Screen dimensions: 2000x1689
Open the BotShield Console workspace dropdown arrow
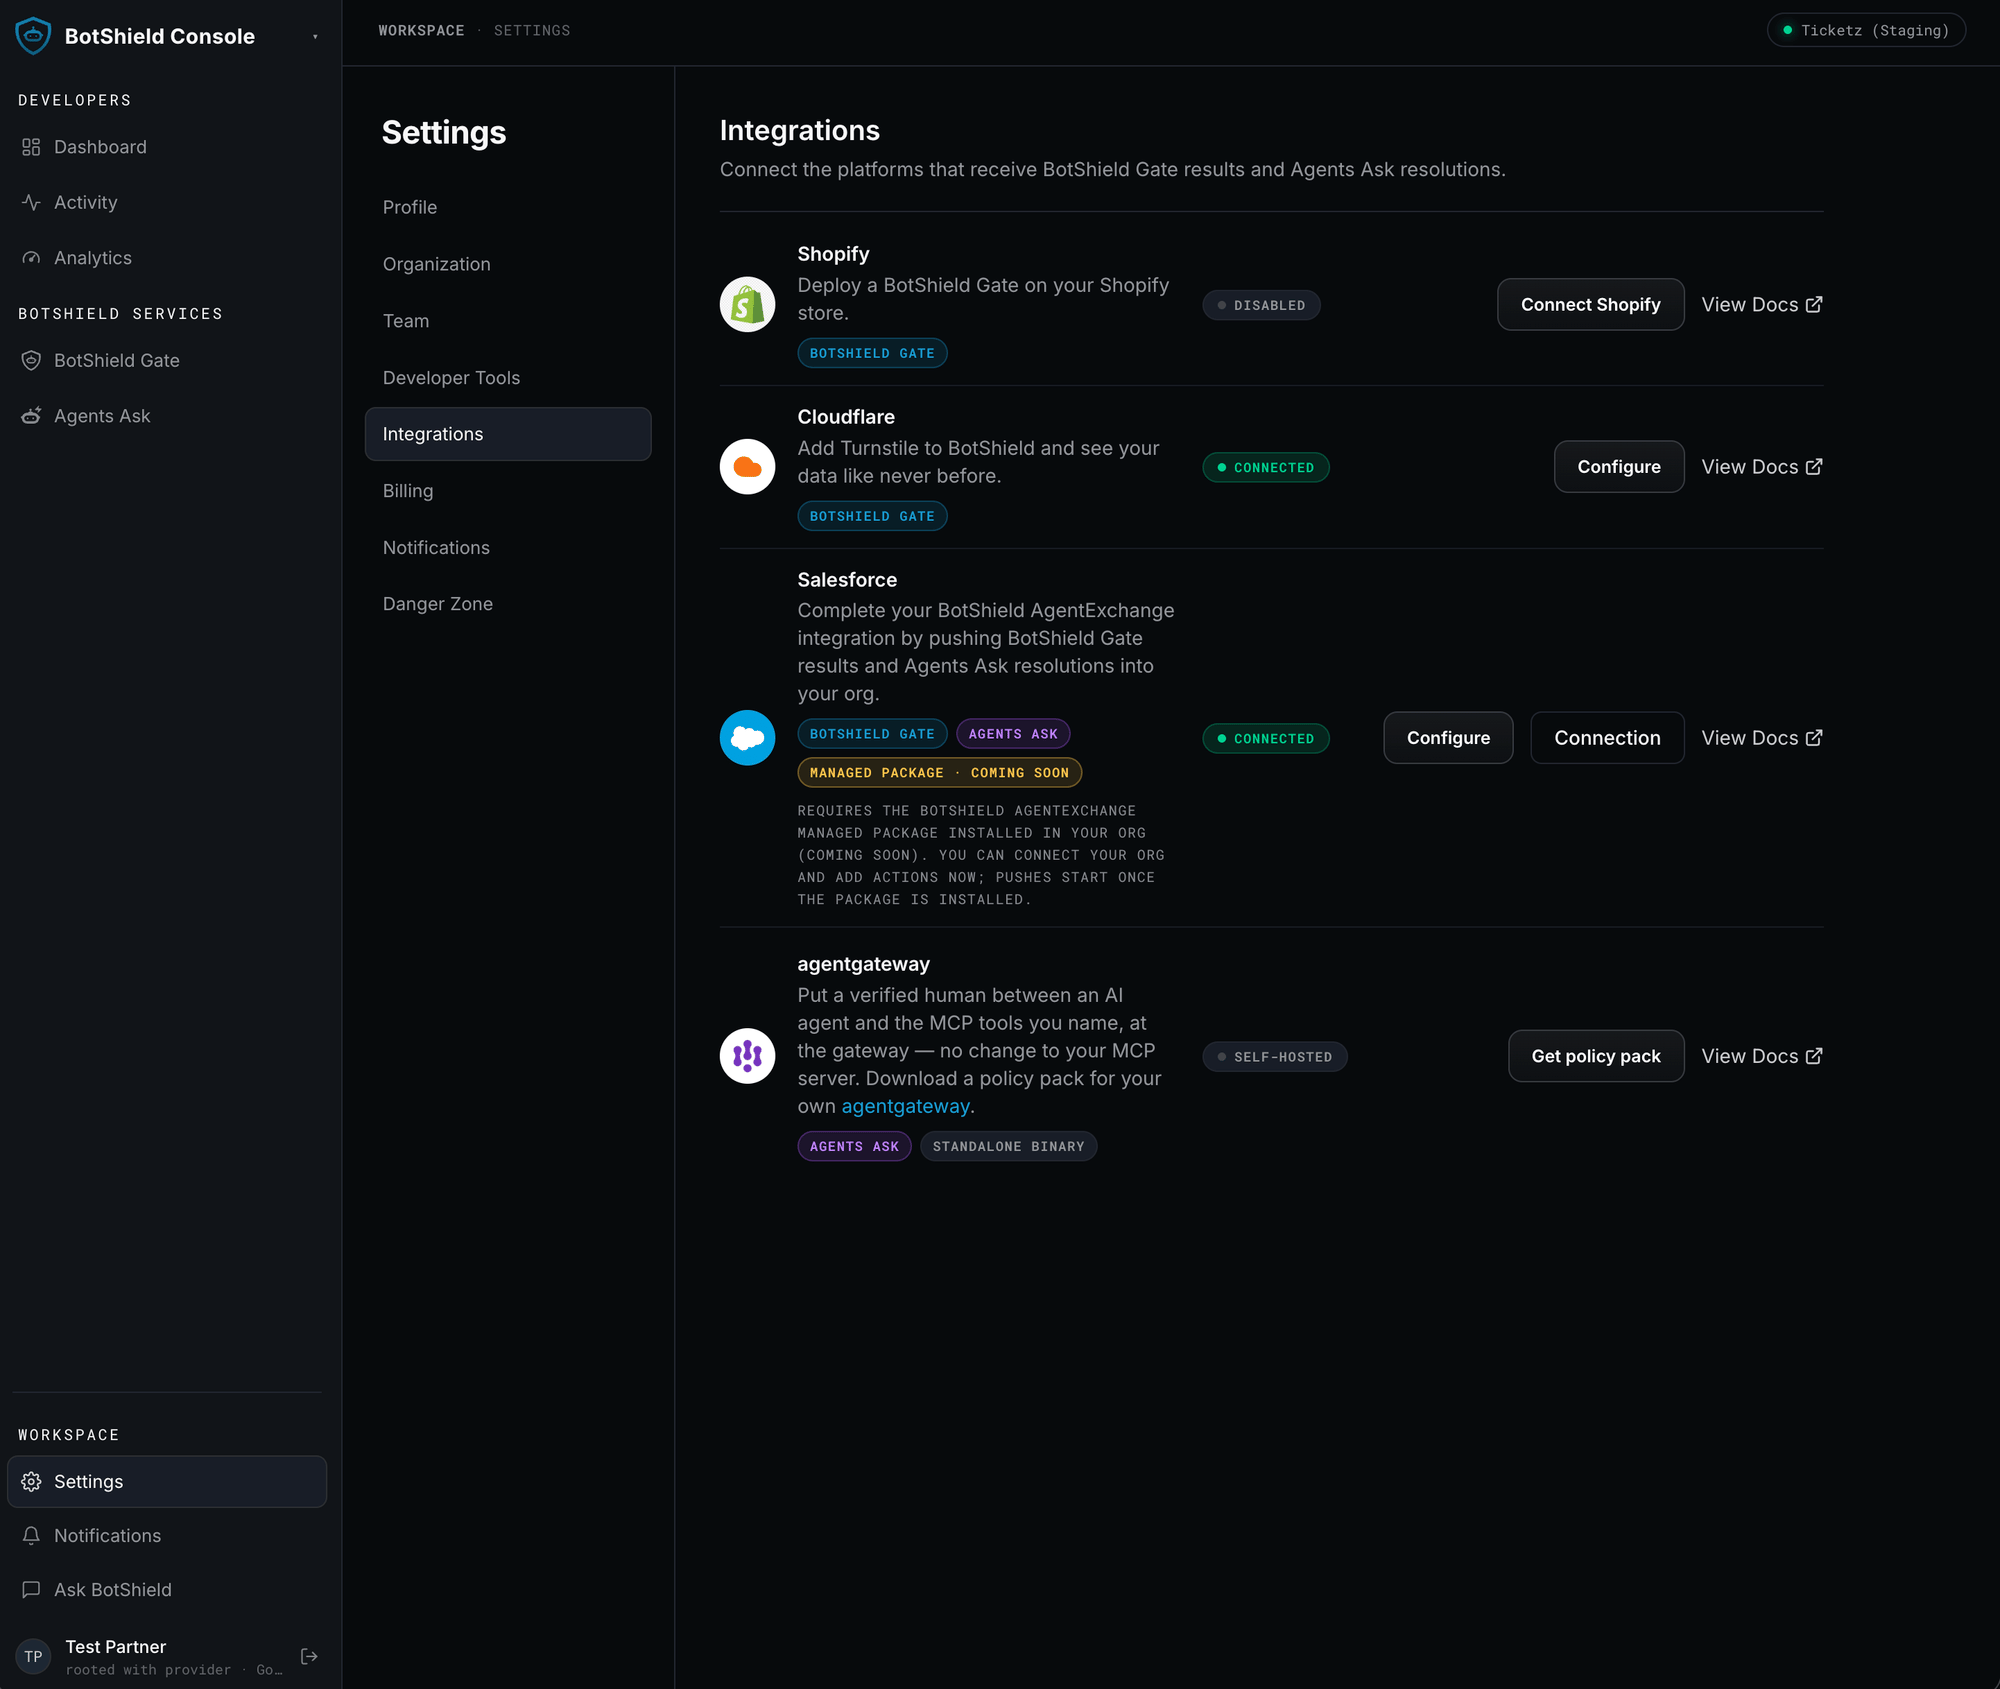315,37
